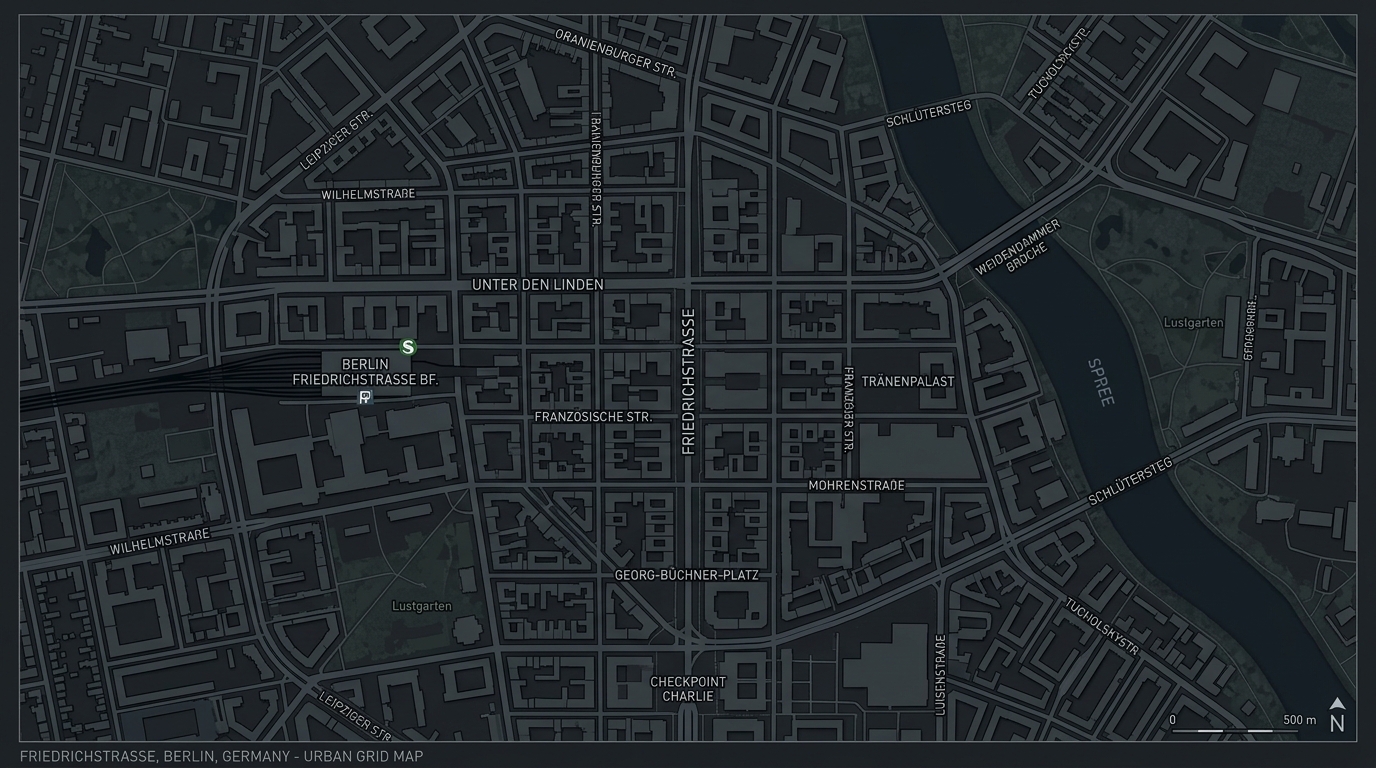Select the SPREE river label

click(x=1100, y=382)
